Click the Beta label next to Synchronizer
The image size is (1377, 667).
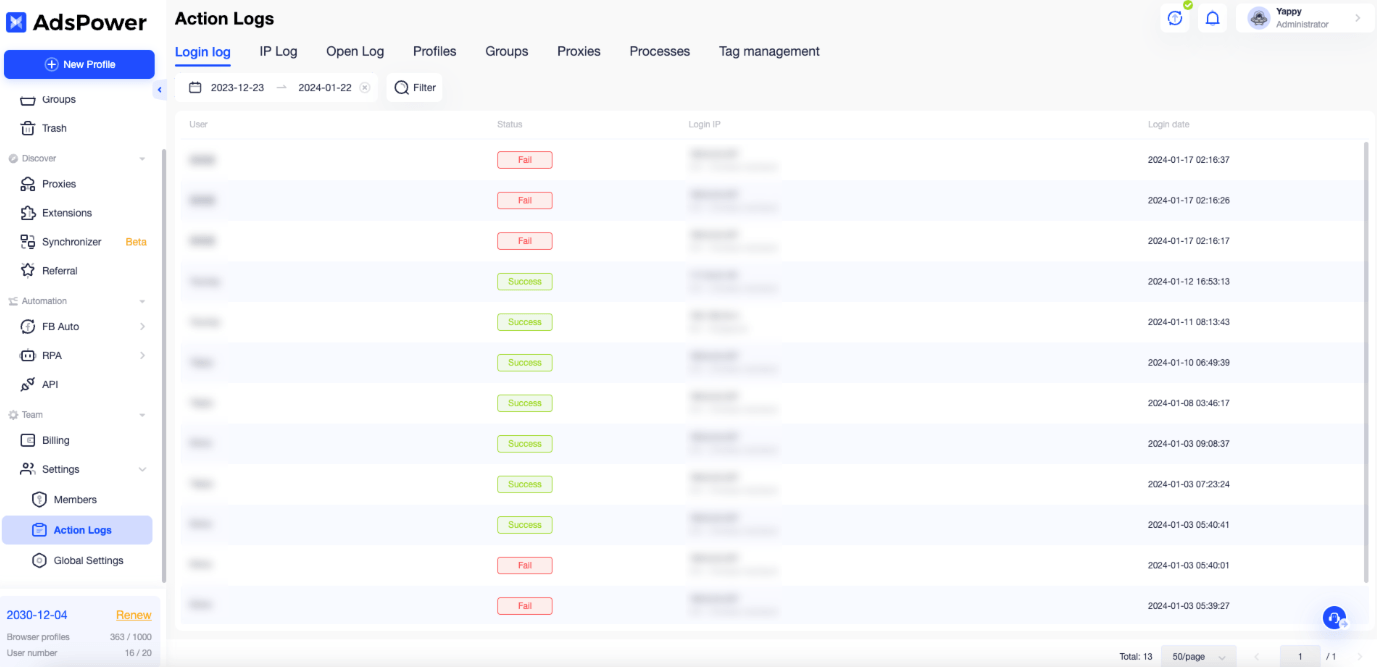click(136, 242)
